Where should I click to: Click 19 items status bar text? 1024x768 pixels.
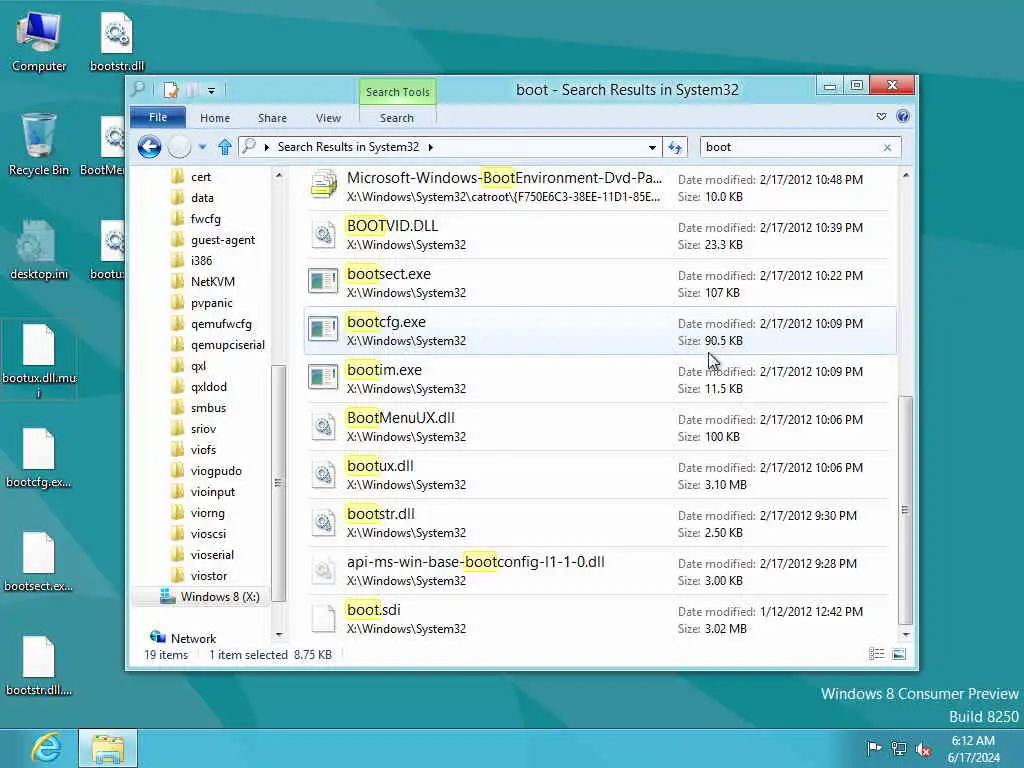pyautogui.click(x=166, y=654)
